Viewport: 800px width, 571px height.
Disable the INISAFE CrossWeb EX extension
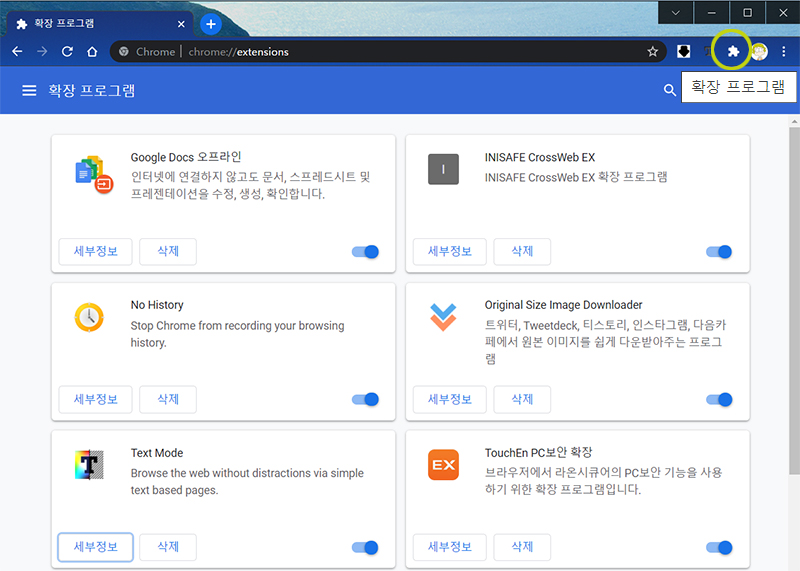(719, 252)
